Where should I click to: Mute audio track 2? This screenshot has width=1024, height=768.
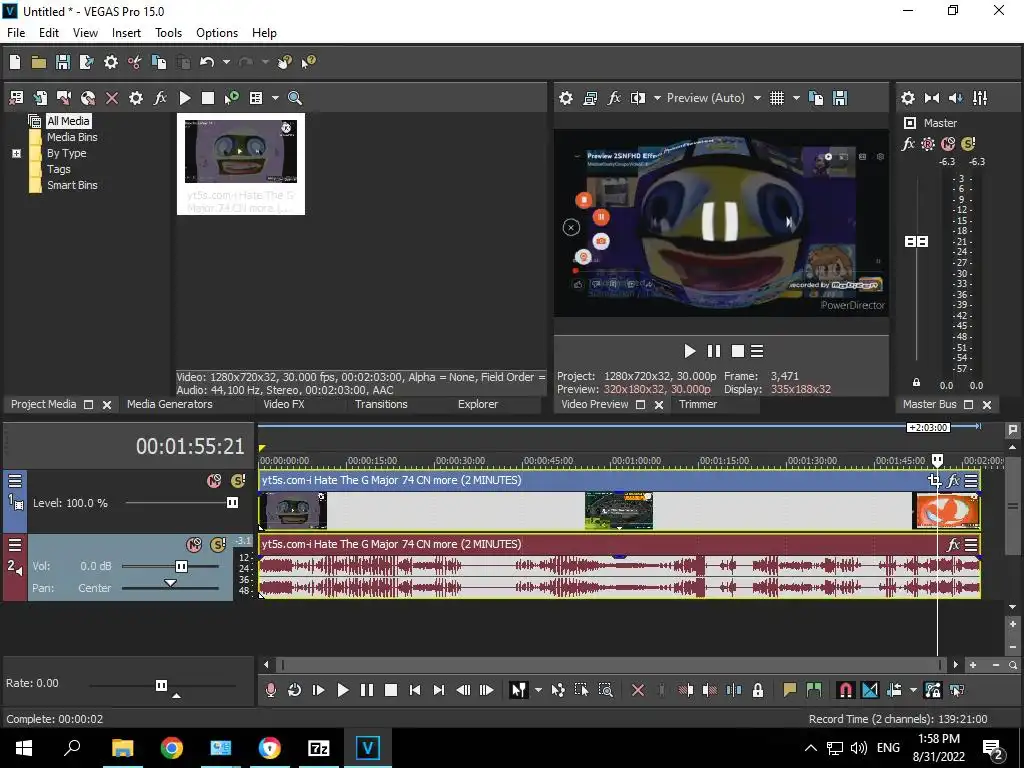[194, 544]
